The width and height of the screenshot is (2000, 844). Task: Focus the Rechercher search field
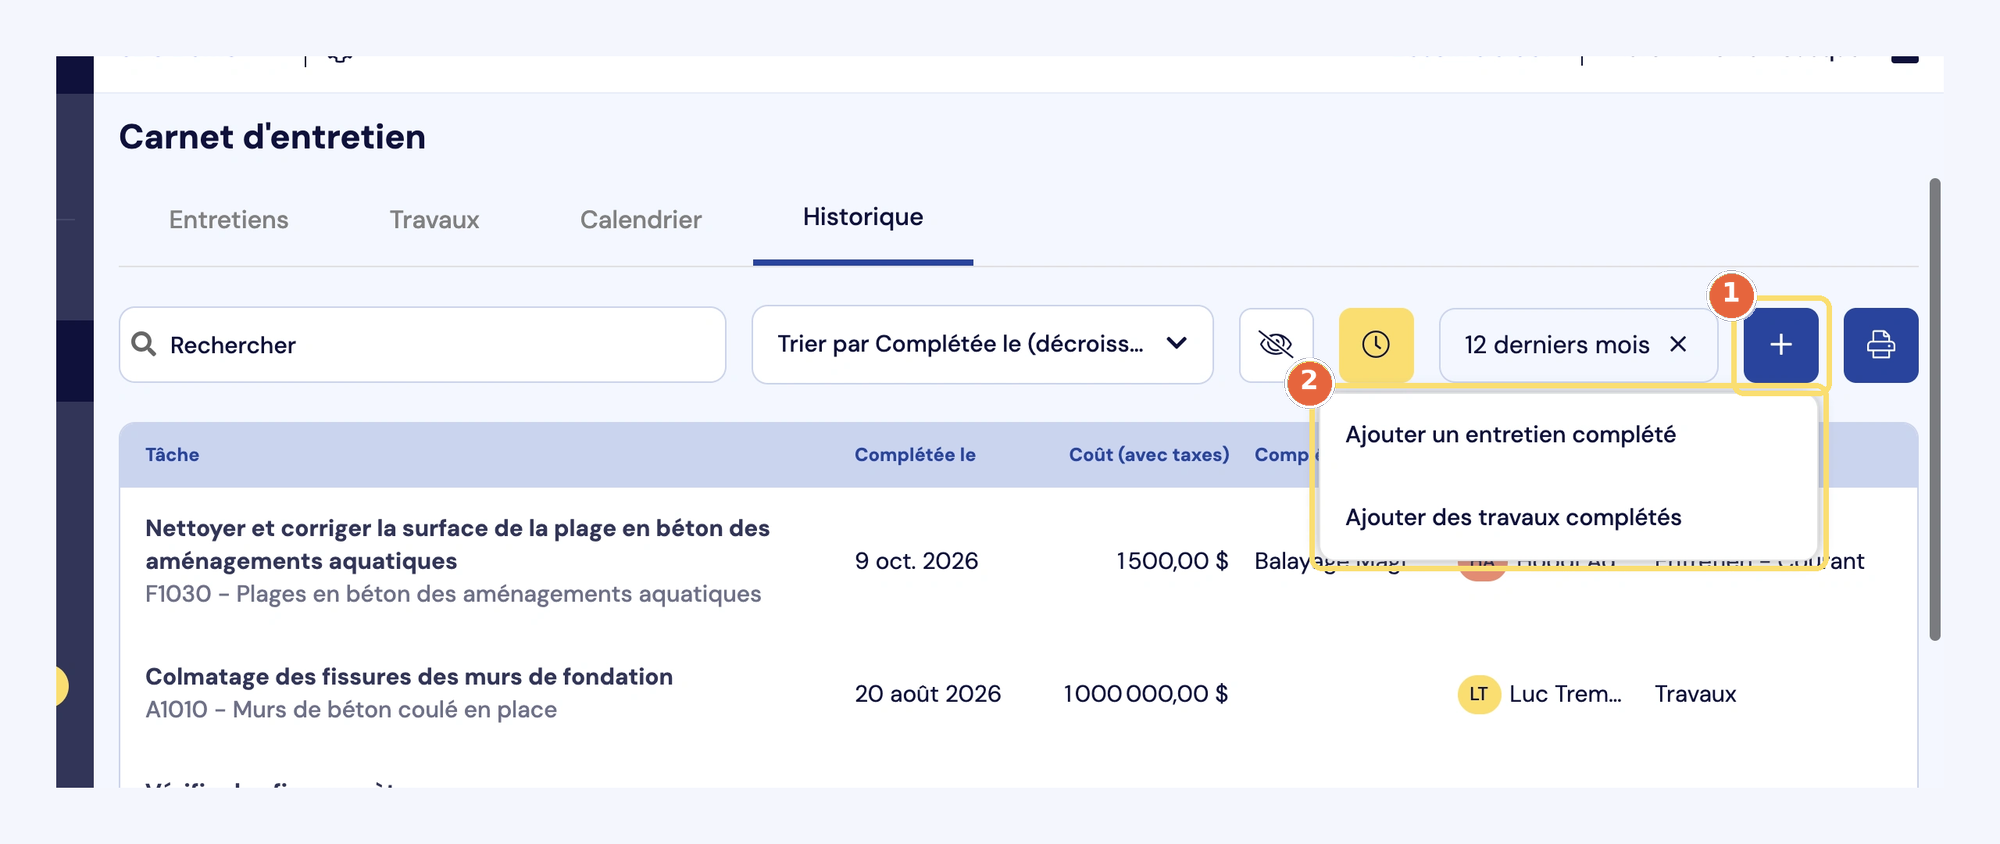[x=422, y=345]
